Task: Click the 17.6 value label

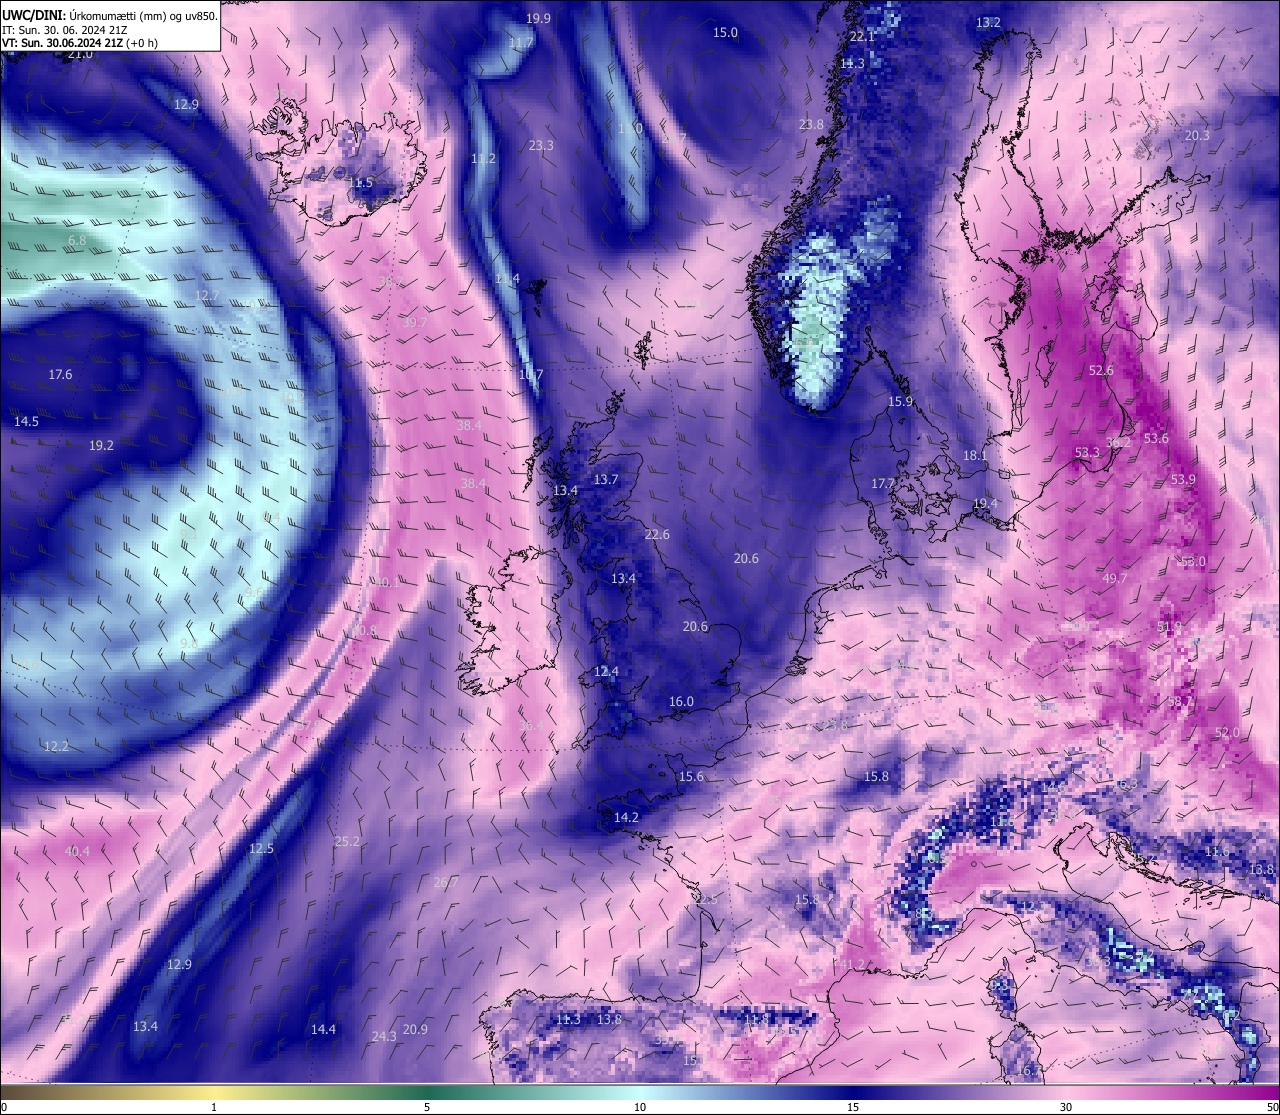Action: [x=60, y=375]
